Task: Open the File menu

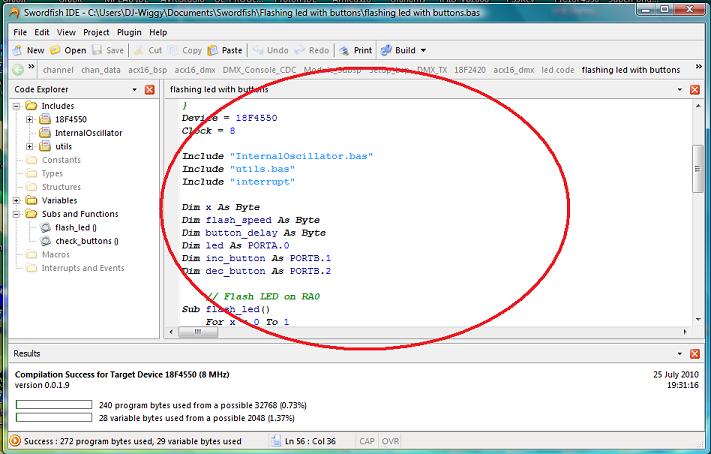Action: pos(20,32)
